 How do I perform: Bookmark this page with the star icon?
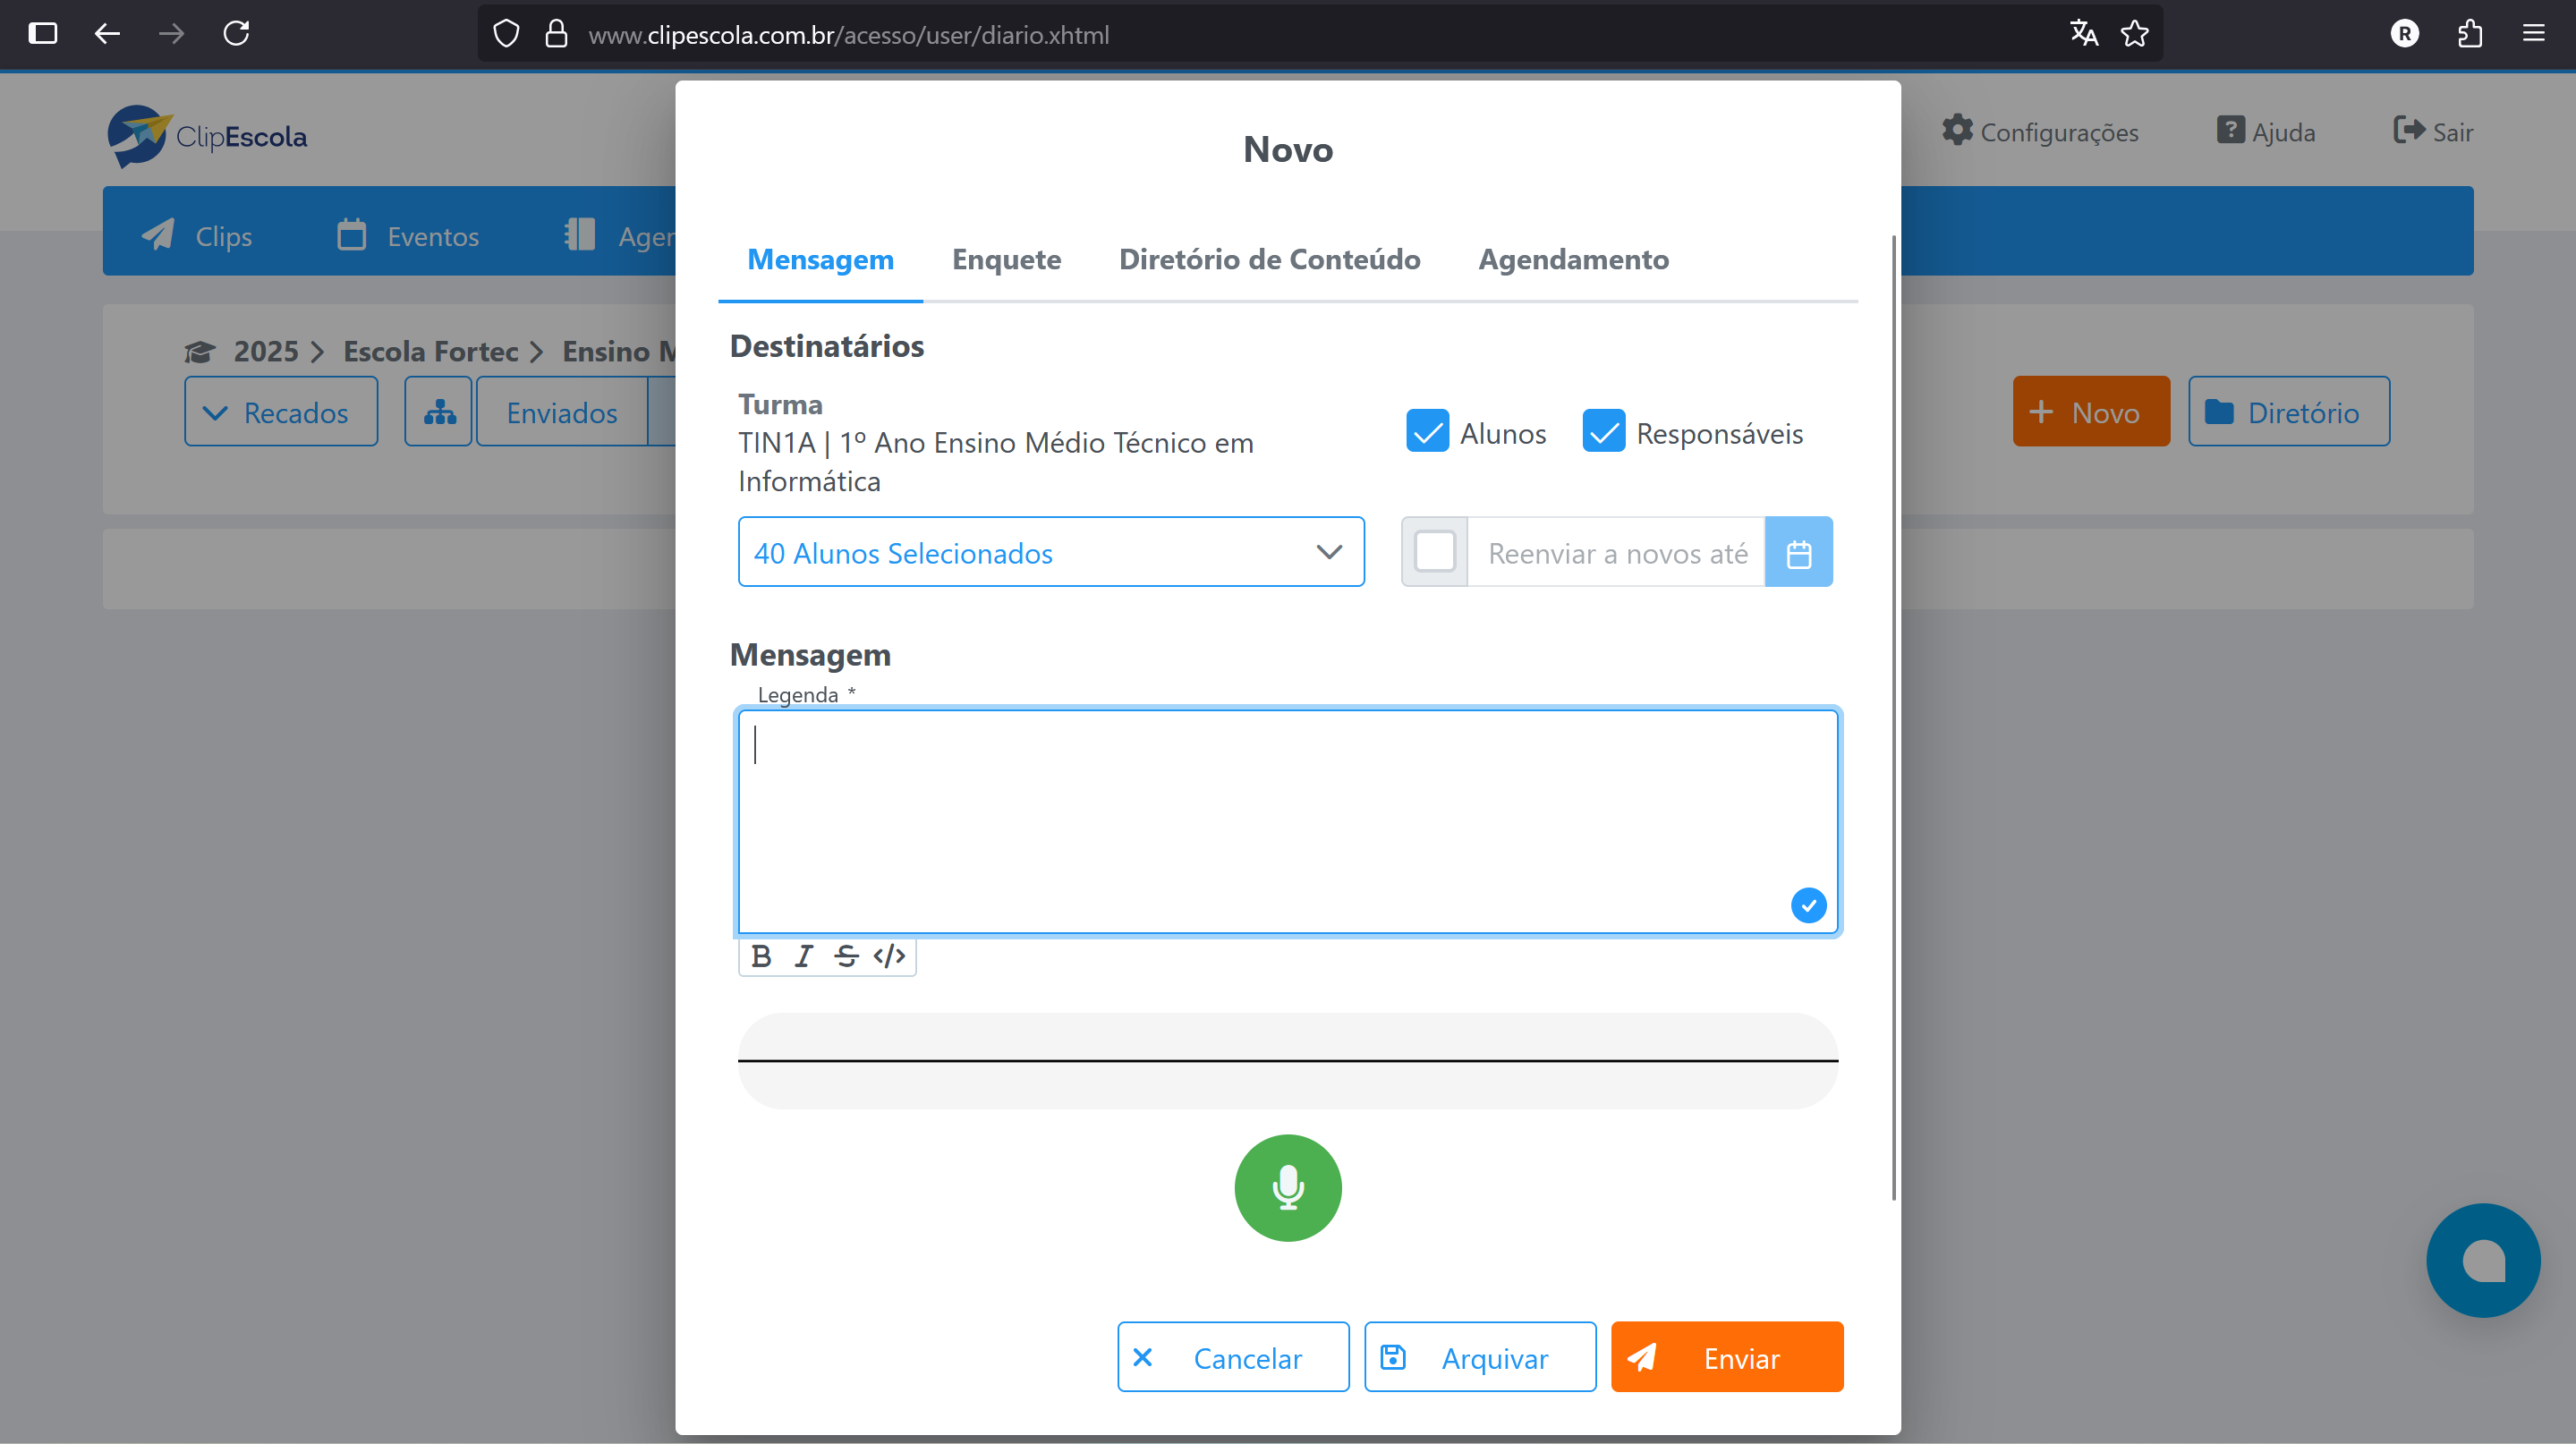pos(2135,34)
